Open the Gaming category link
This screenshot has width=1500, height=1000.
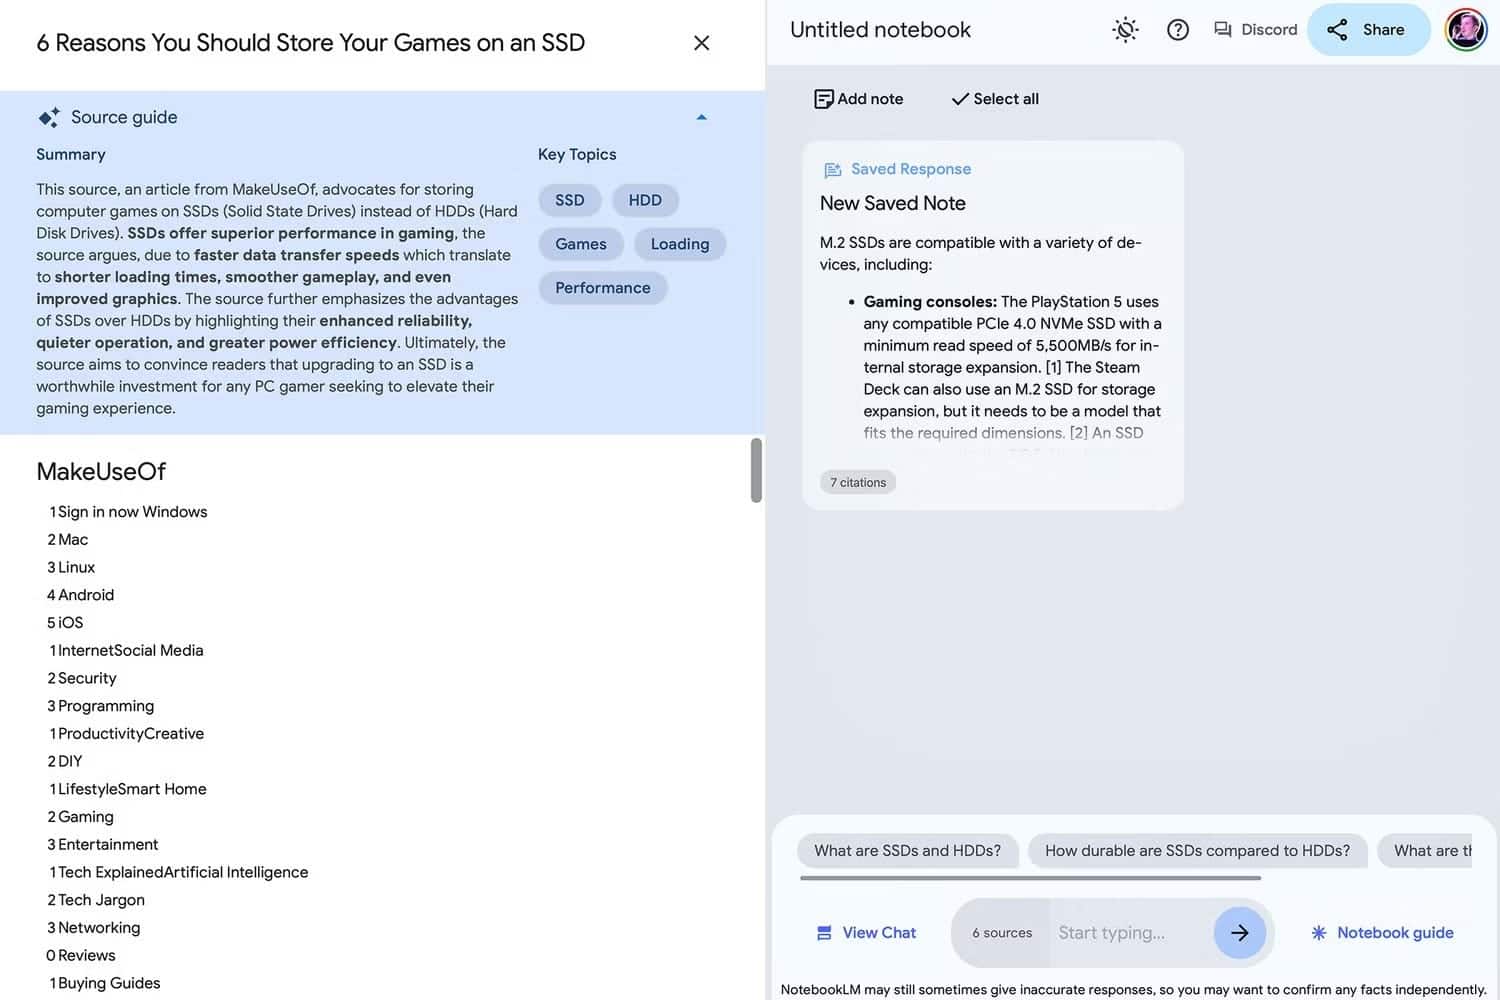[x=87, y=816]
